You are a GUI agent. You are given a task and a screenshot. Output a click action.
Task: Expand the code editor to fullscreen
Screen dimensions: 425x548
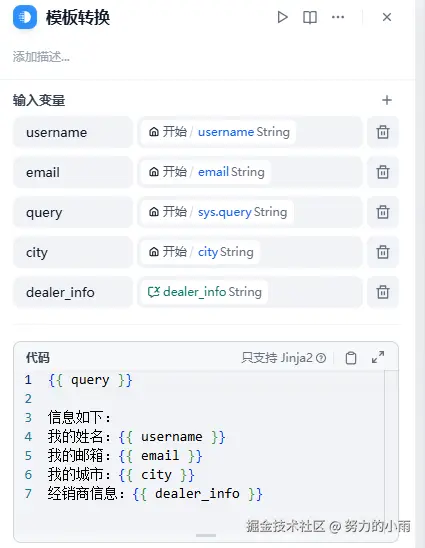pos(378,357)
